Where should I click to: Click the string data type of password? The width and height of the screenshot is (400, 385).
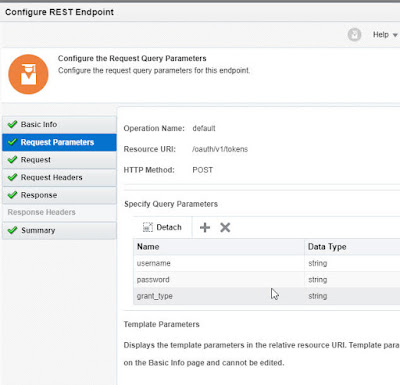point(318,280)
